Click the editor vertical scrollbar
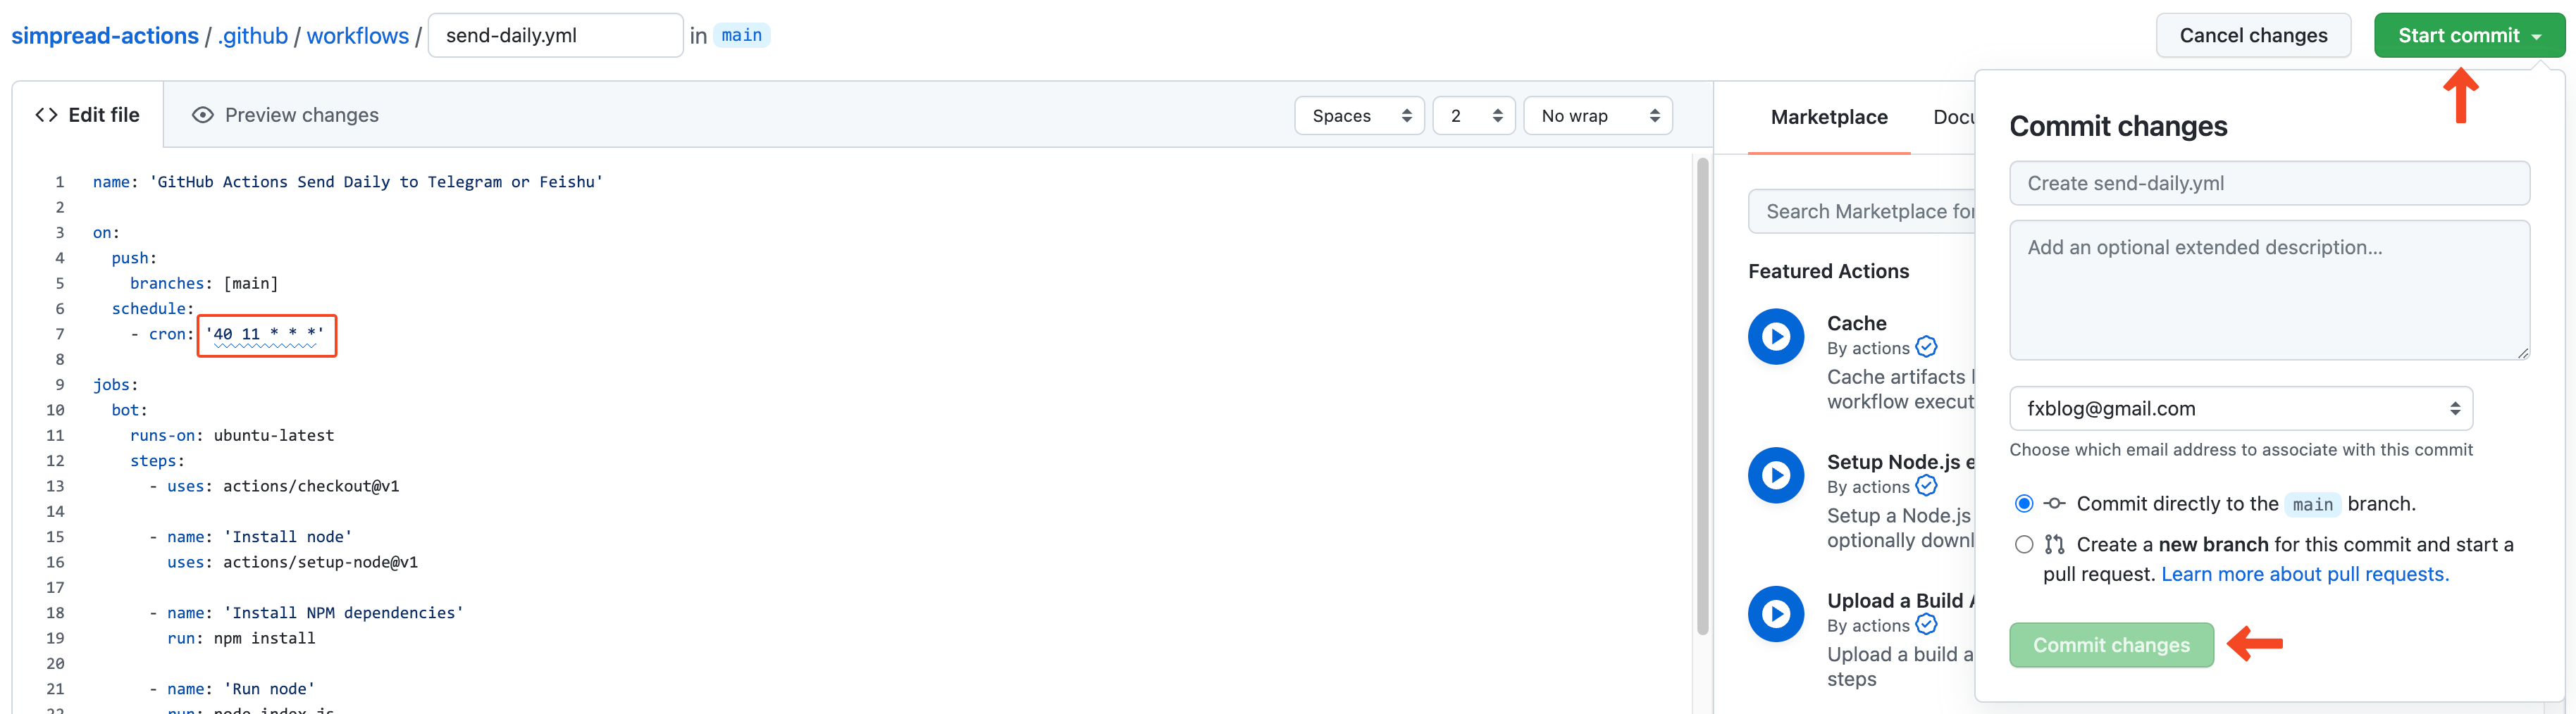The image size is (2576, 714). tap(1702, 395)
